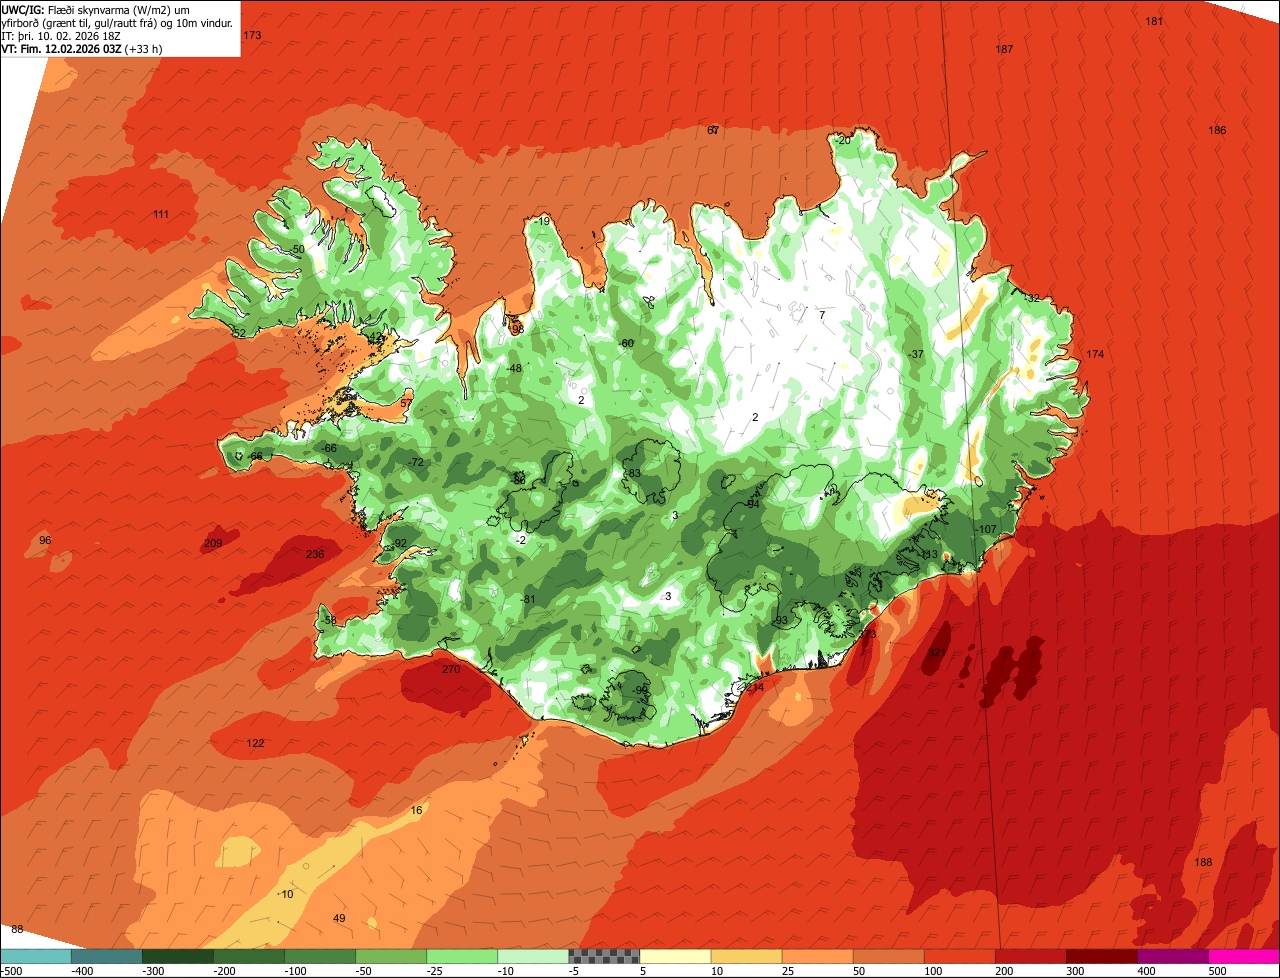This screenshot has height=978, width=1280.
Task: Click the 'VT: Fim. 12.02.2026 03Z (+33 h)' line
Action: (x=82, y=48)
